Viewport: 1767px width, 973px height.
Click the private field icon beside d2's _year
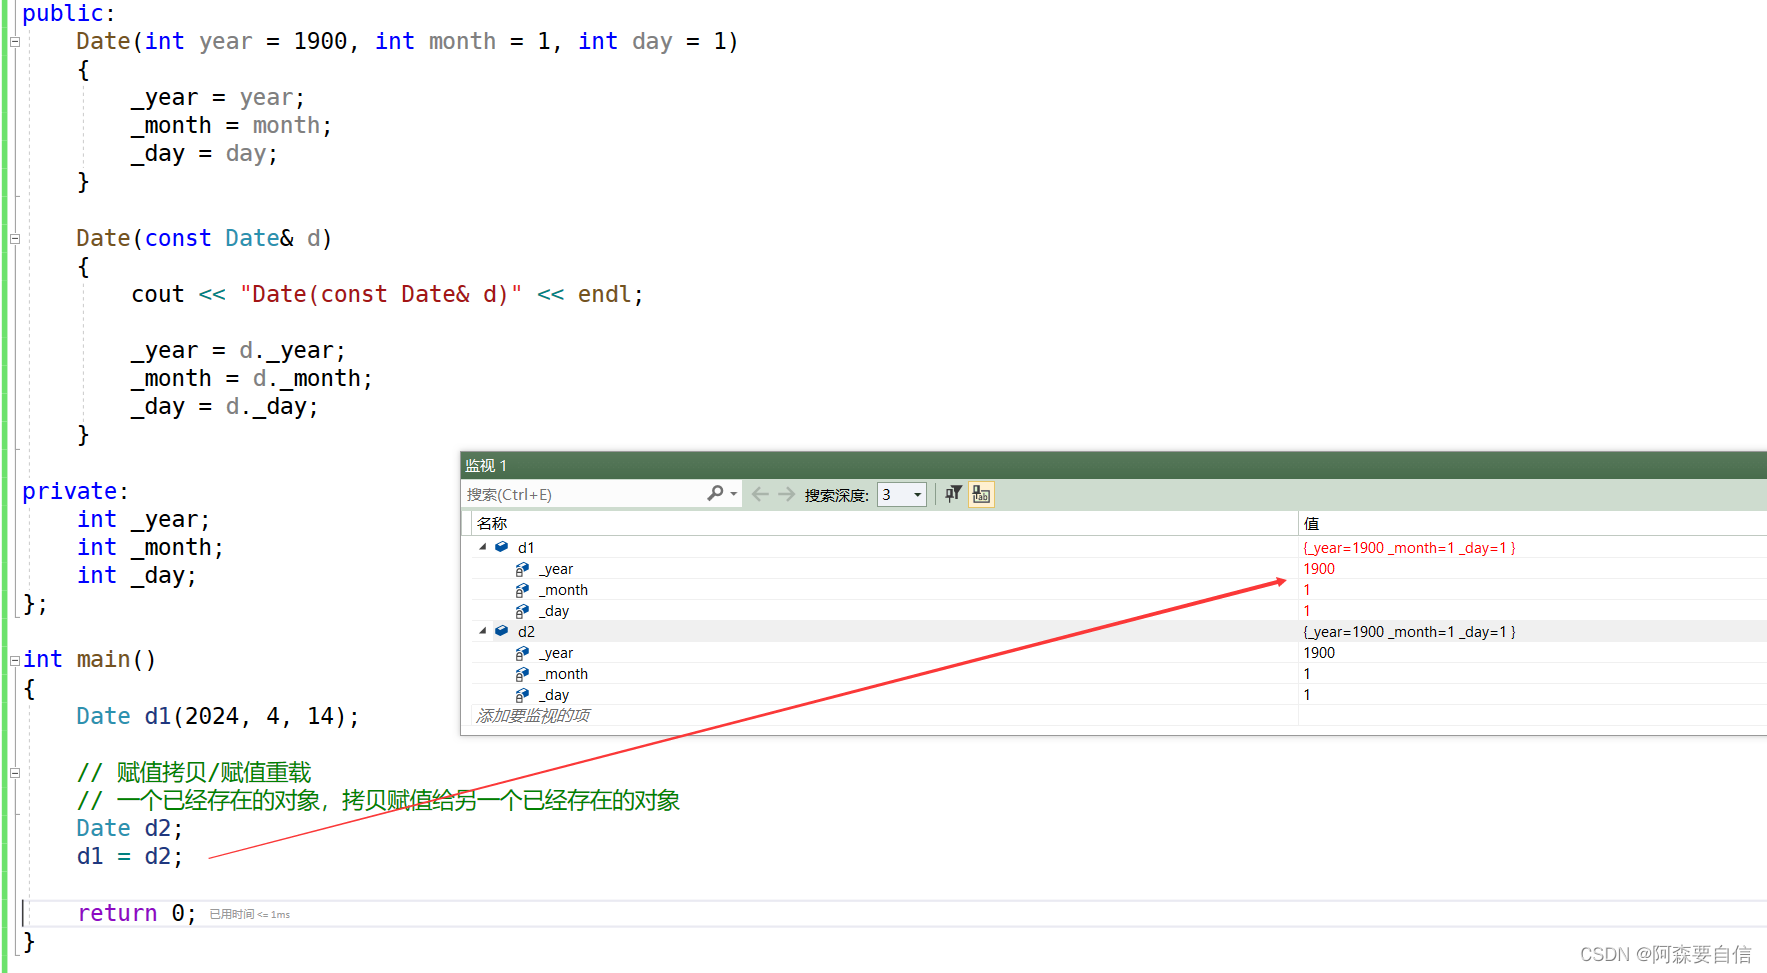[x=522, y=653]
